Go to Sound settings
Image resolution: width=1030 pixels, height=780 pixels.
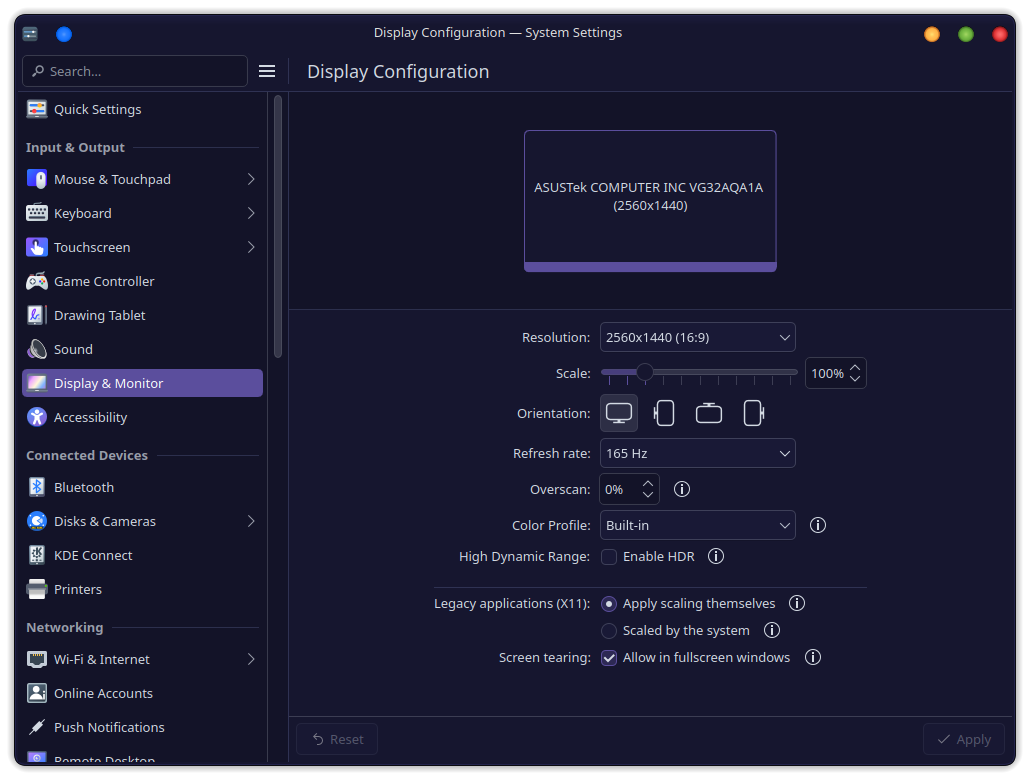143,349
